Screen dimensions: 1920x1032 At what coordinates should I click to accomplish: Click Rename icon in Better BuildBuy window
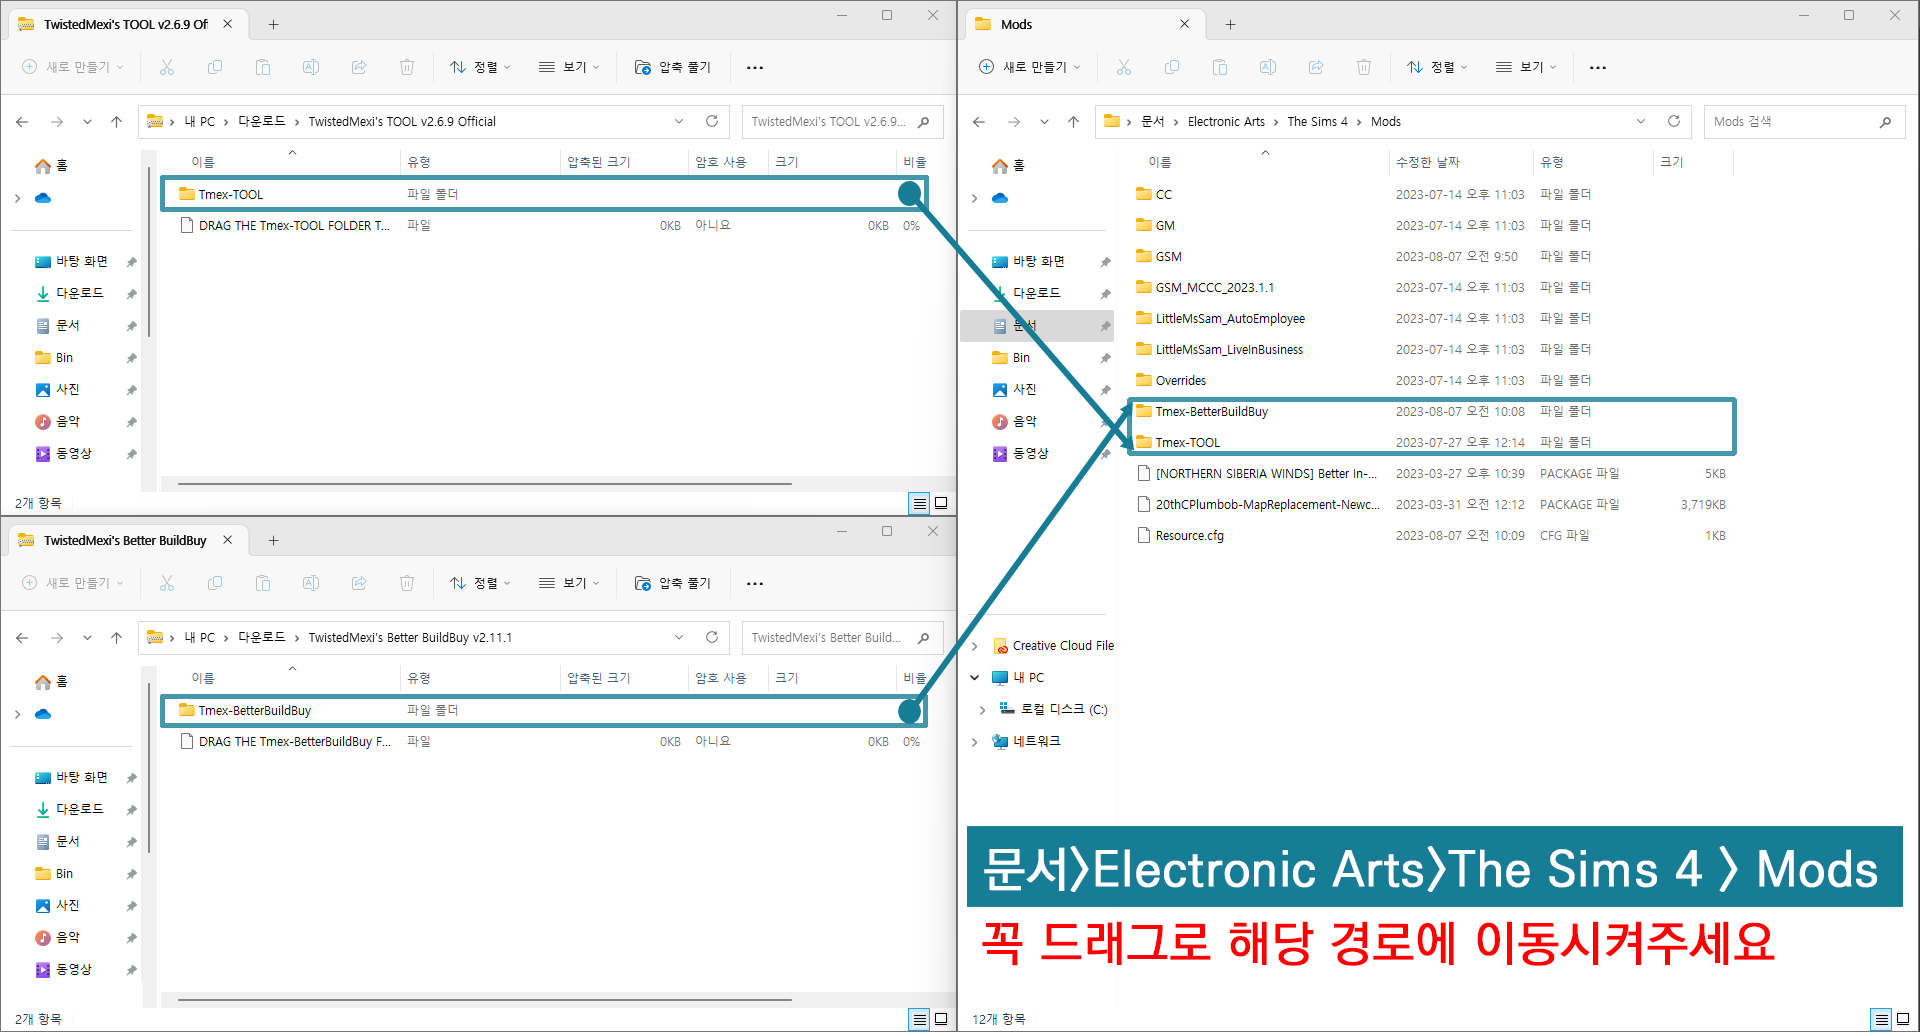[311, 583]
